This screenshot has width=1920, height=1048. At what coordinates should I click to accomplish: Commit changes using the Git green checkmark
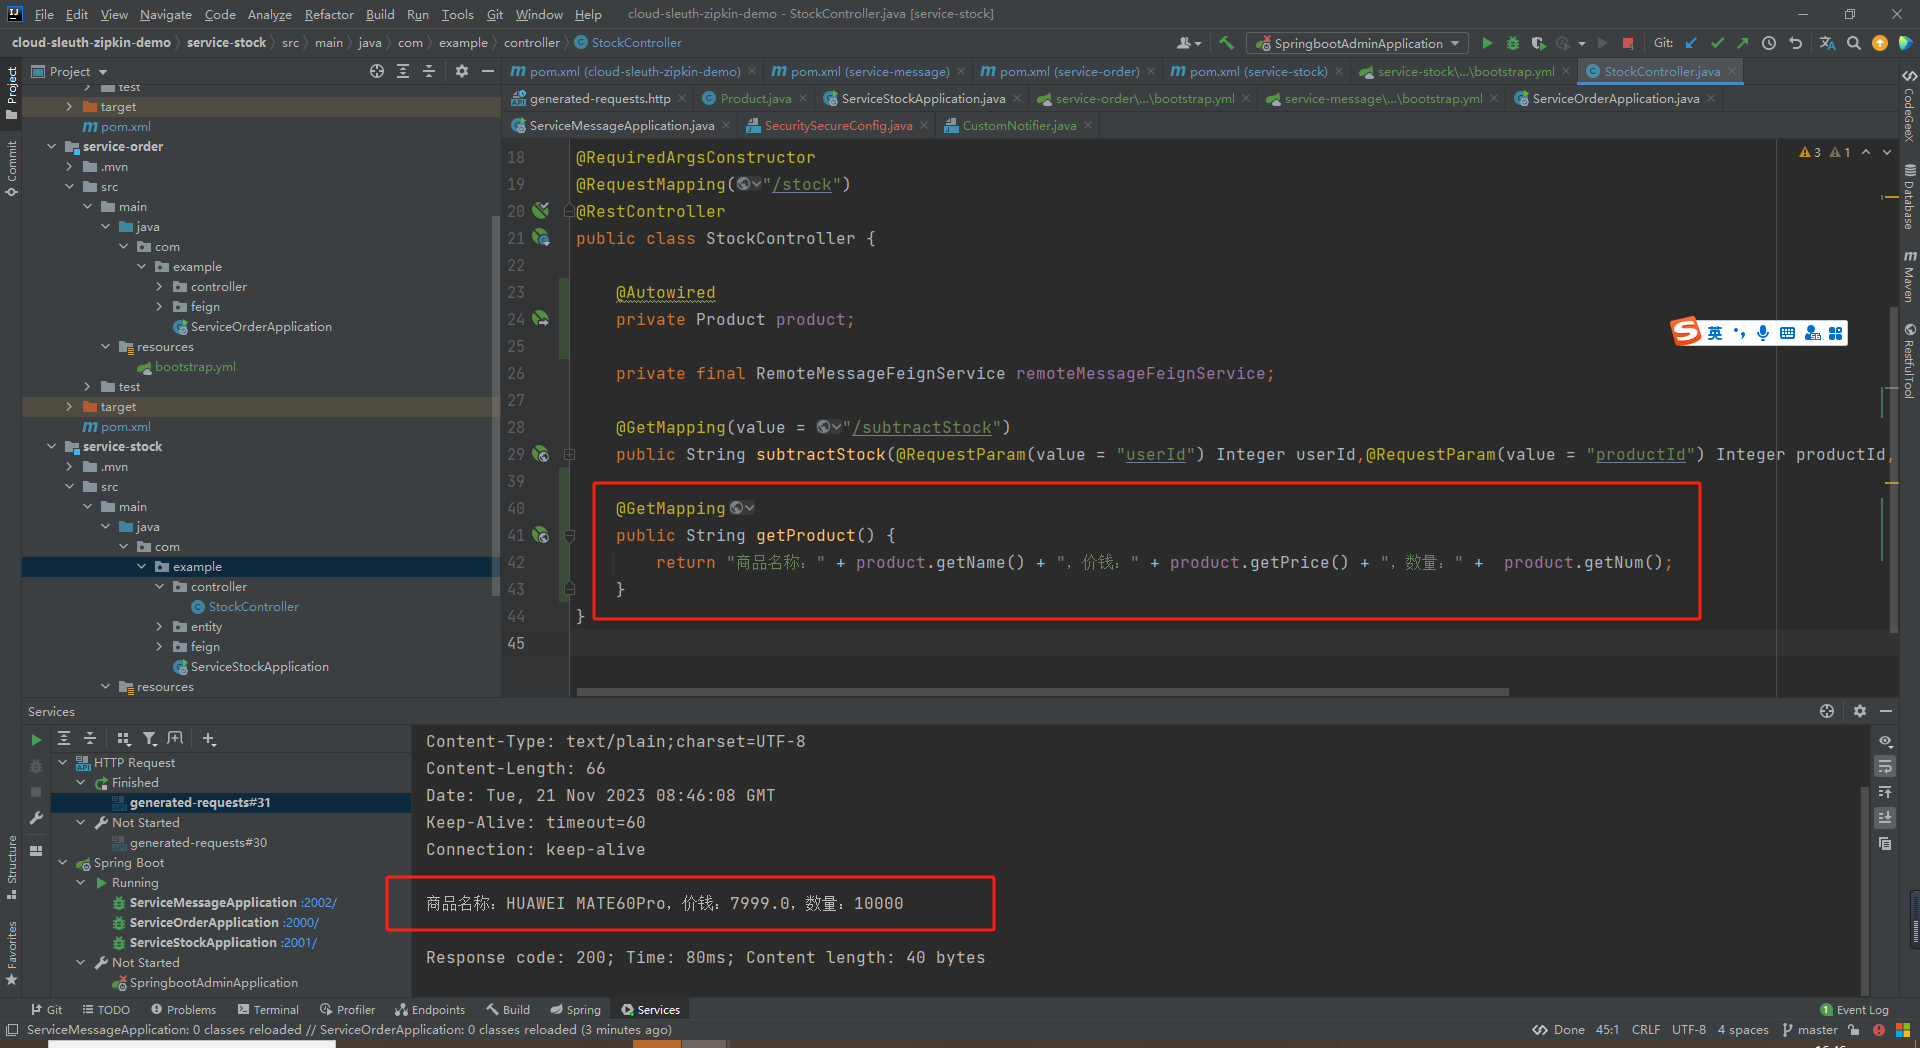click(1717, 43)
